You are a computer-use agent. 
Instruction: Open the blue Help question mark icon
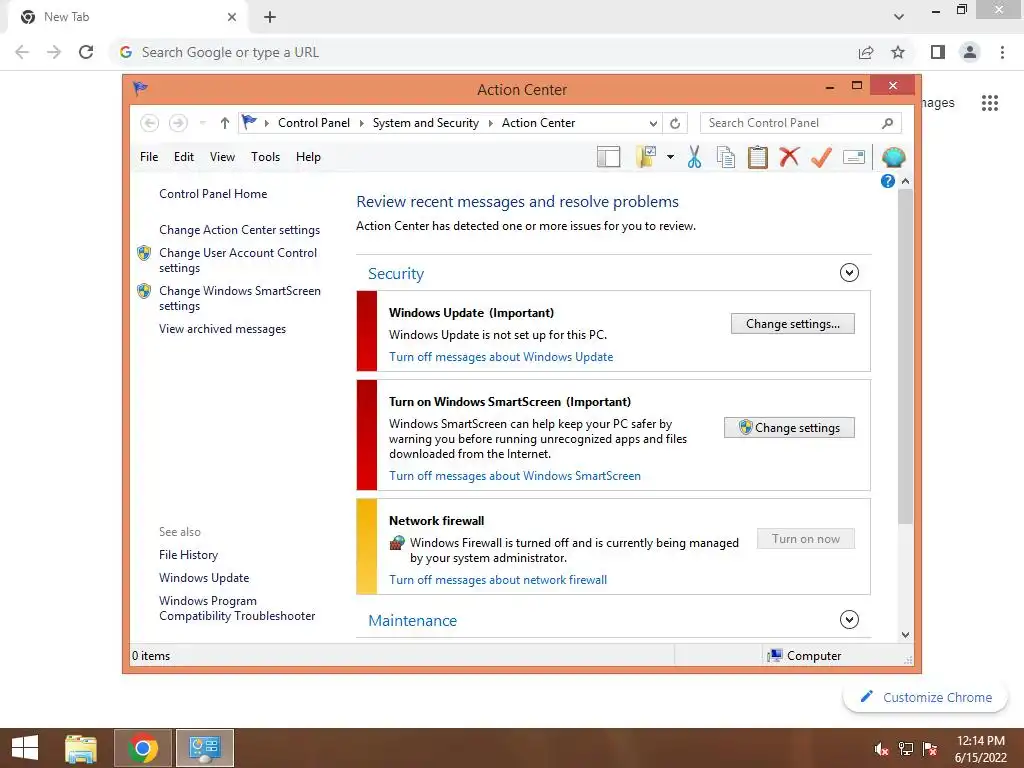pos(888,181)
